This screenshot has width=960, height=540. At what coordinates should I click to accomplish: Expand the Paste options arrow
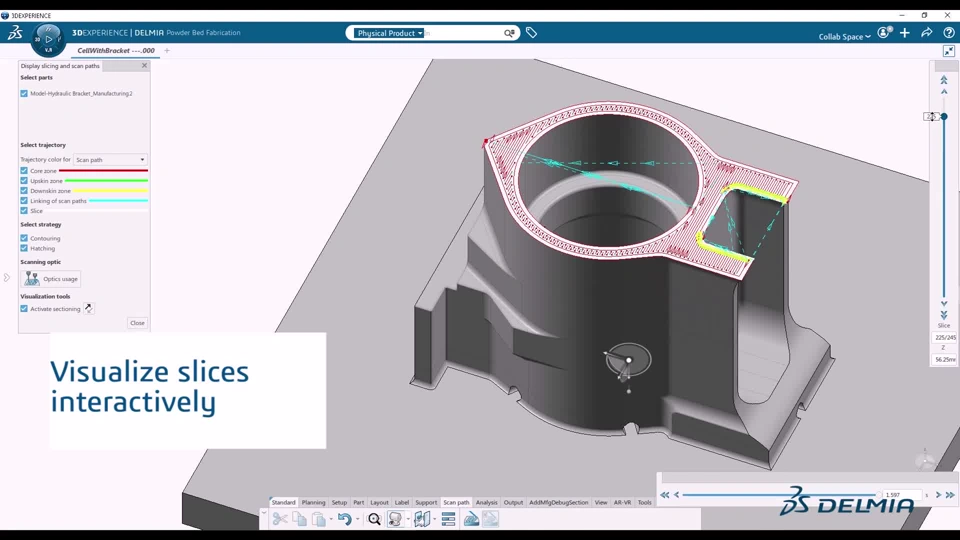point(331,519)
